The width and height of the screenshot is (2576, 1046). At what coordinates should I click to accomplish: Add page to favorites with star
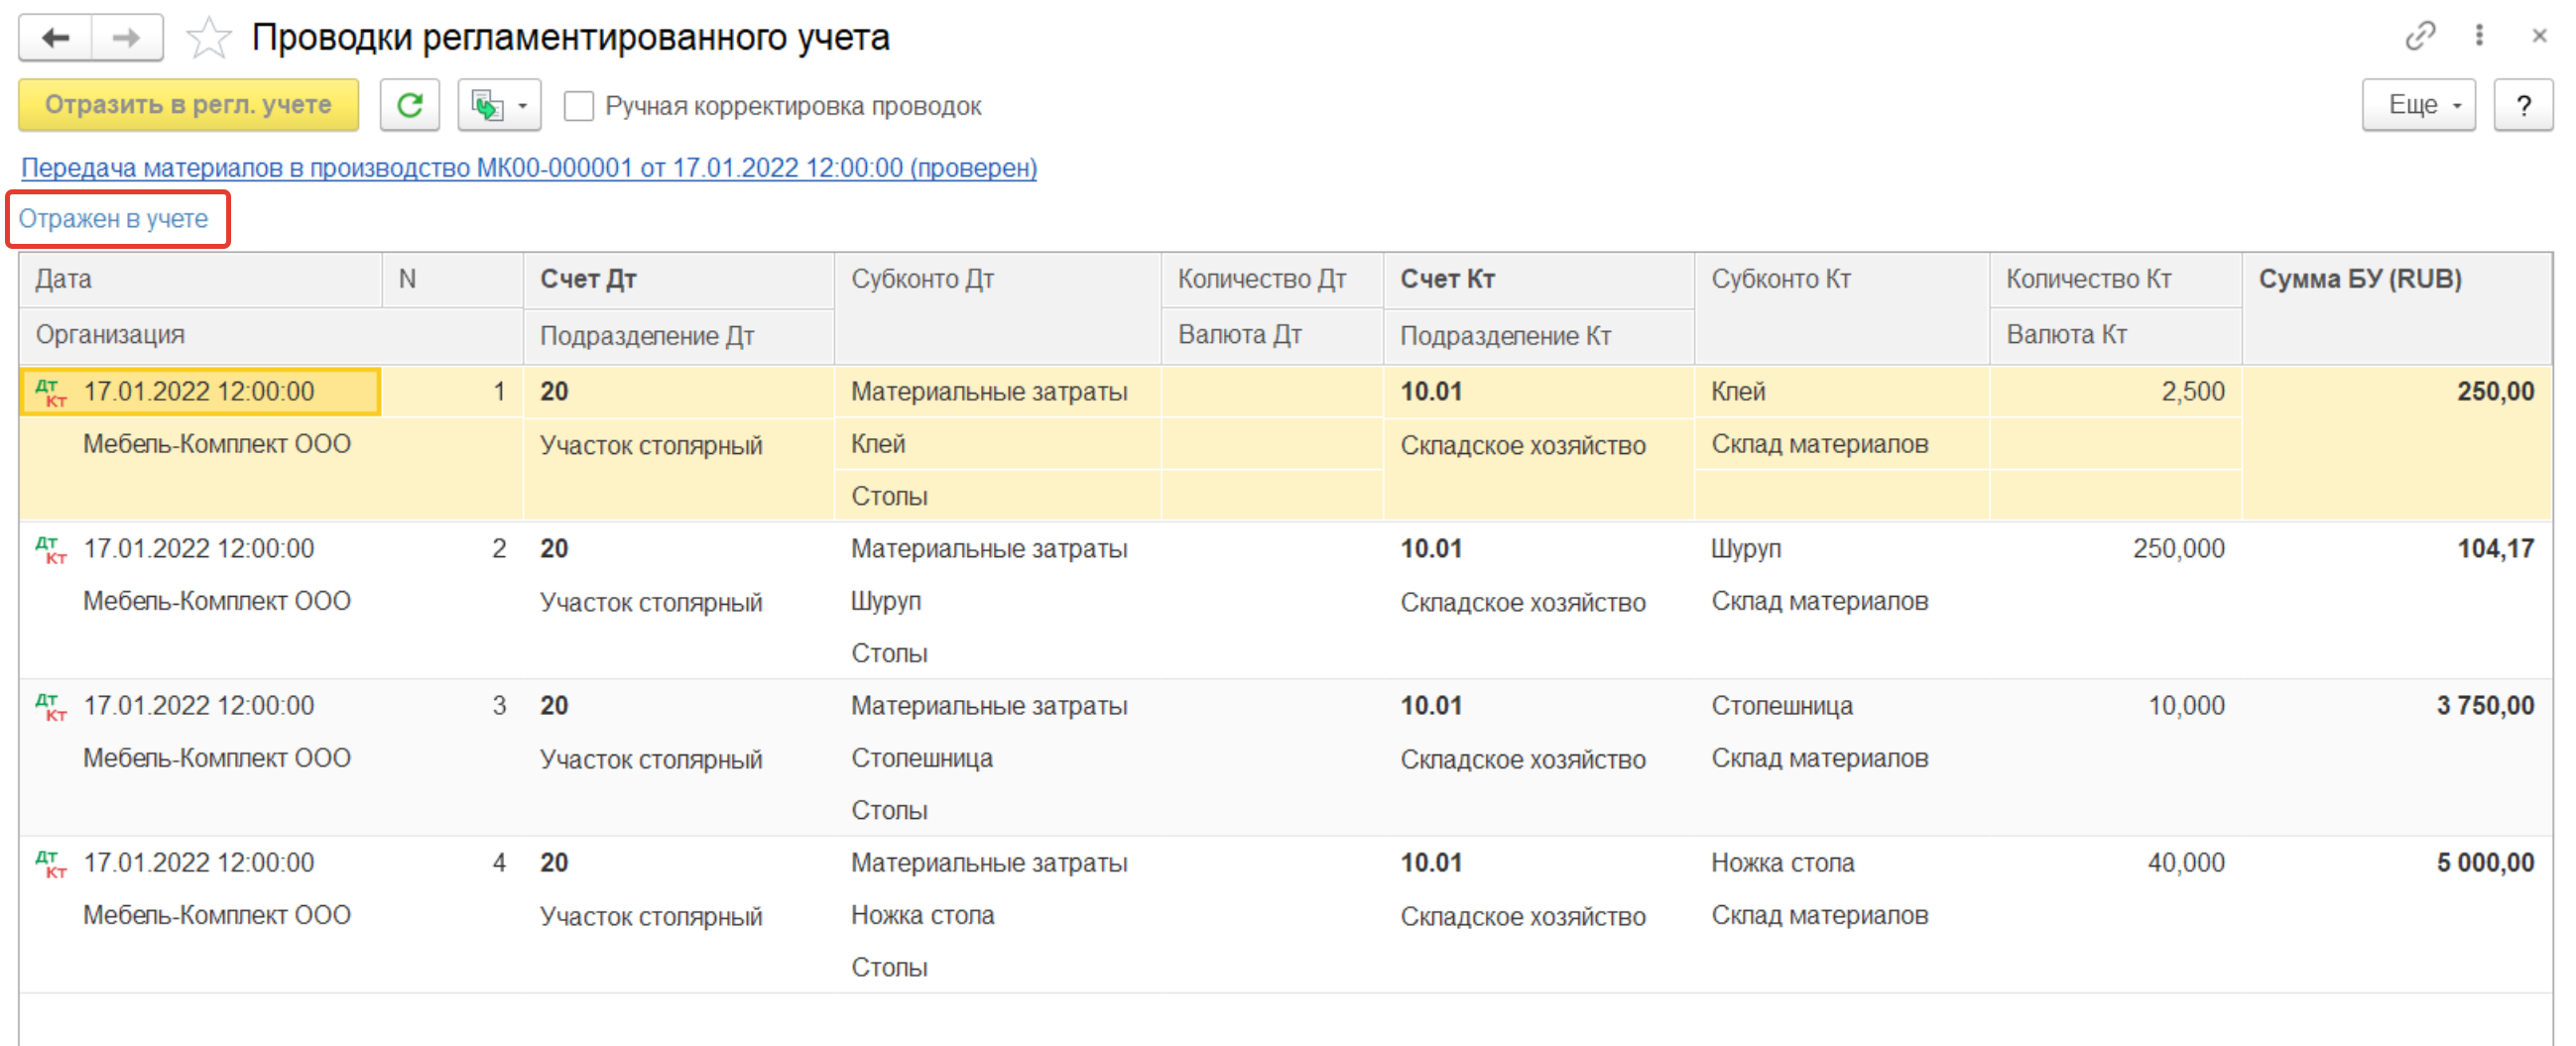click(x=208, y=38)
